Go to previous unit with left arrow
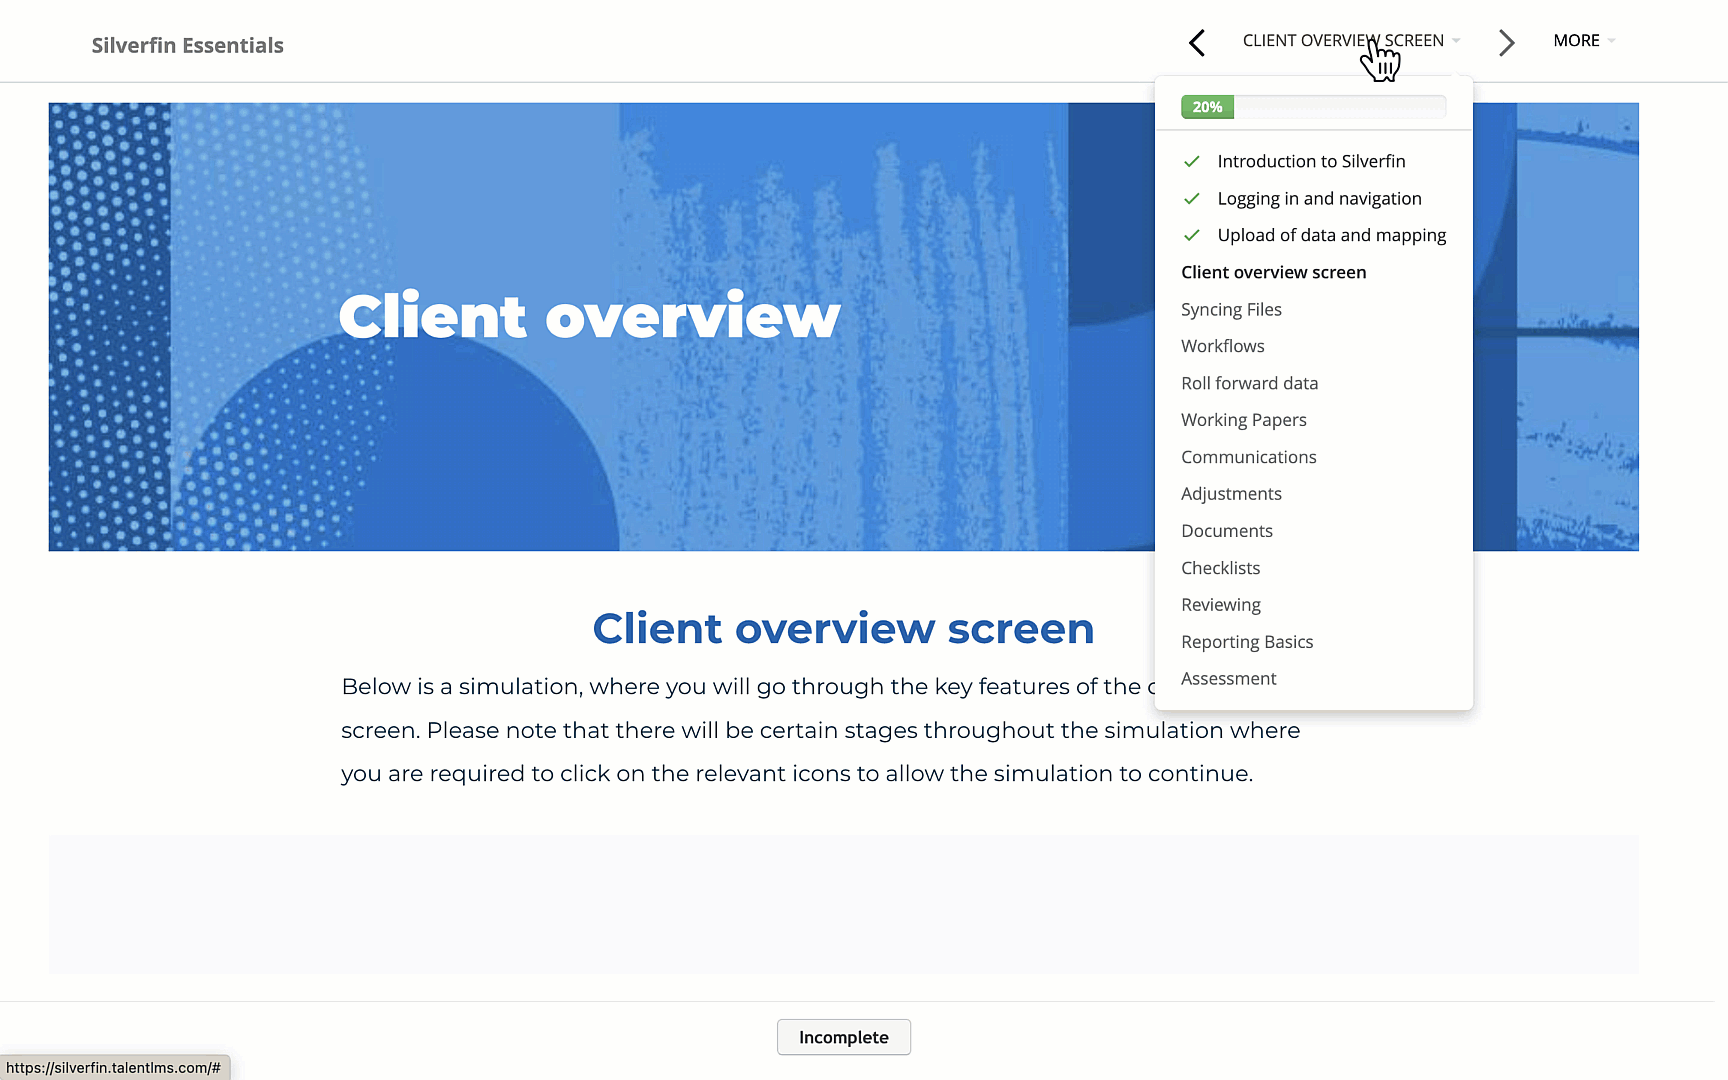The image size is (1728, 1080). [1196, 42]
